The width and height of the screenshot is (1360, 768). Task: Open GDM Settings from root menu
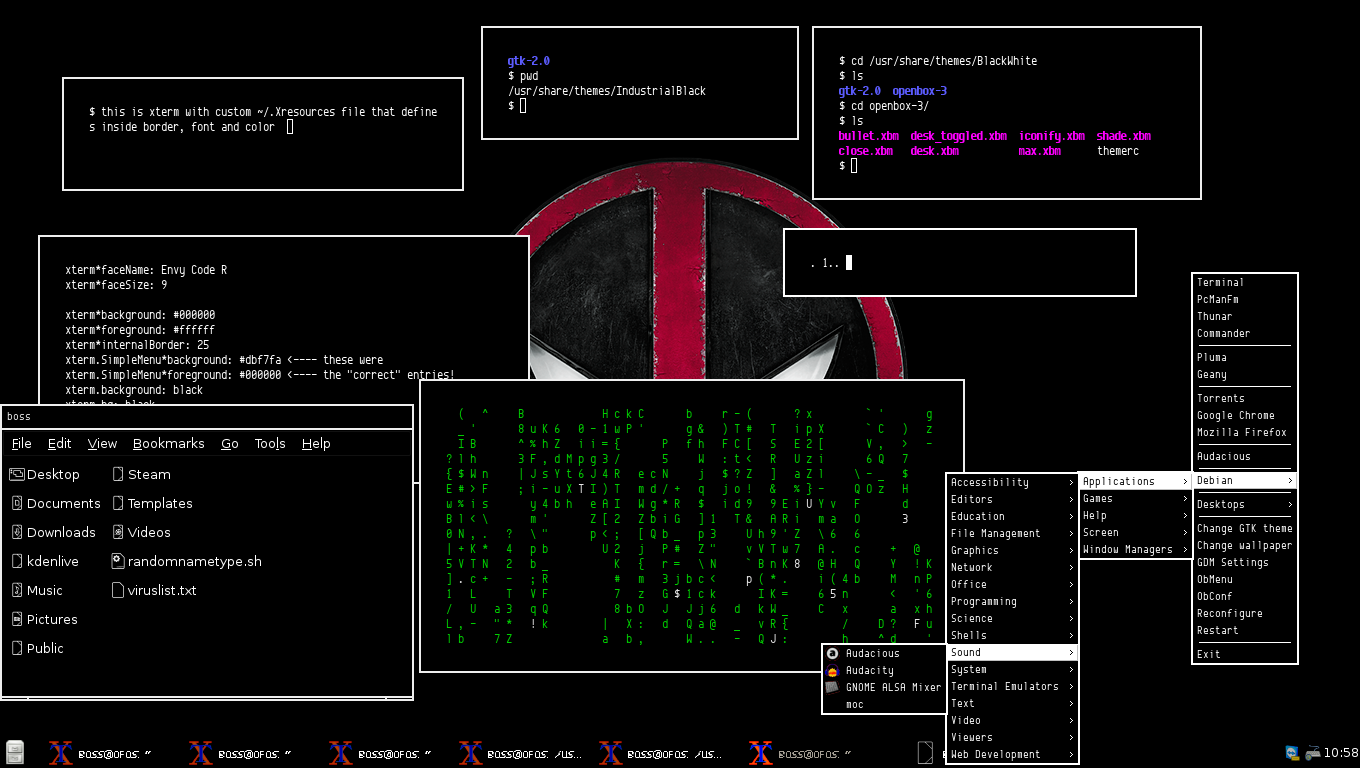1245,562
